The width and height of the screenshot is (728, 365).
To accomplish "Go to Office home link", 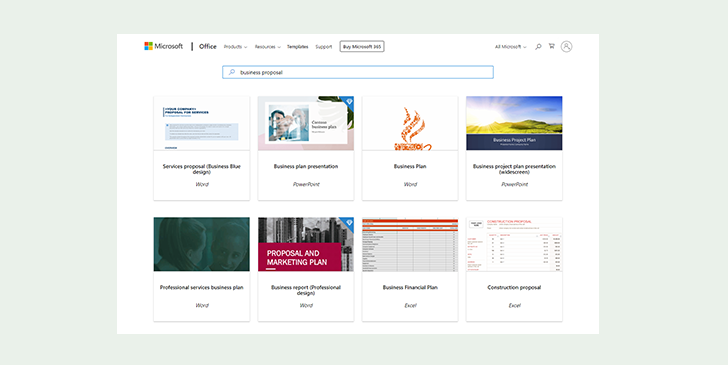I will (x=208, y=46).
